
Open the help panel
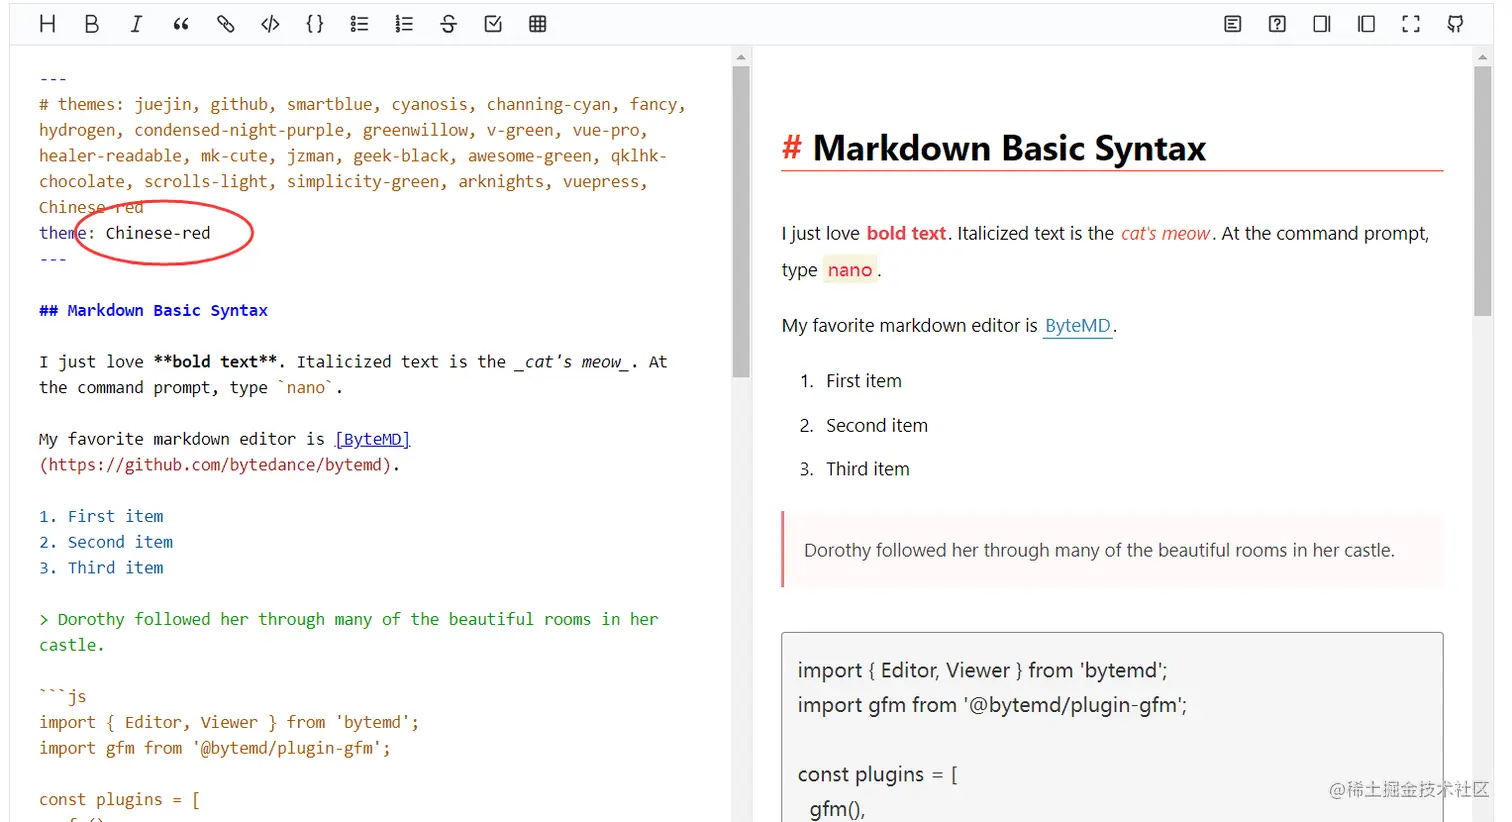point(1277,24)
